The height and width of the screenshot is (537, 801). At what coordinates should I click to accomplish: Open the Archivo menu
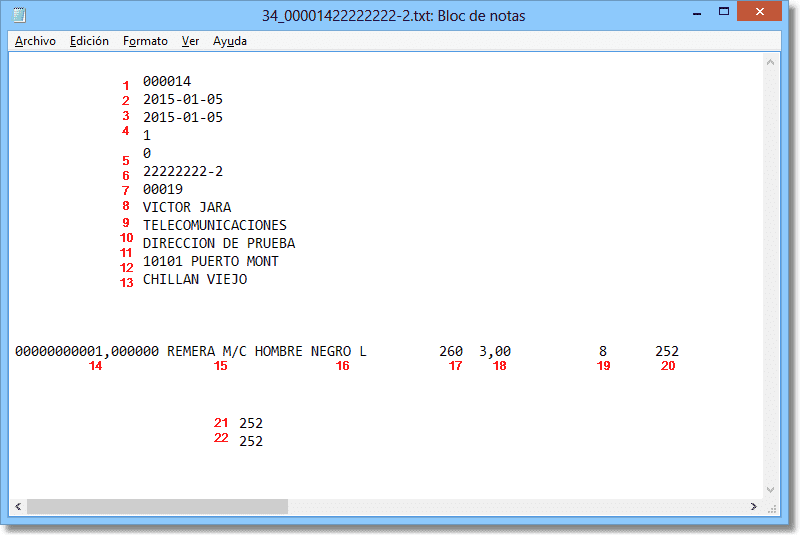point(35,41)
